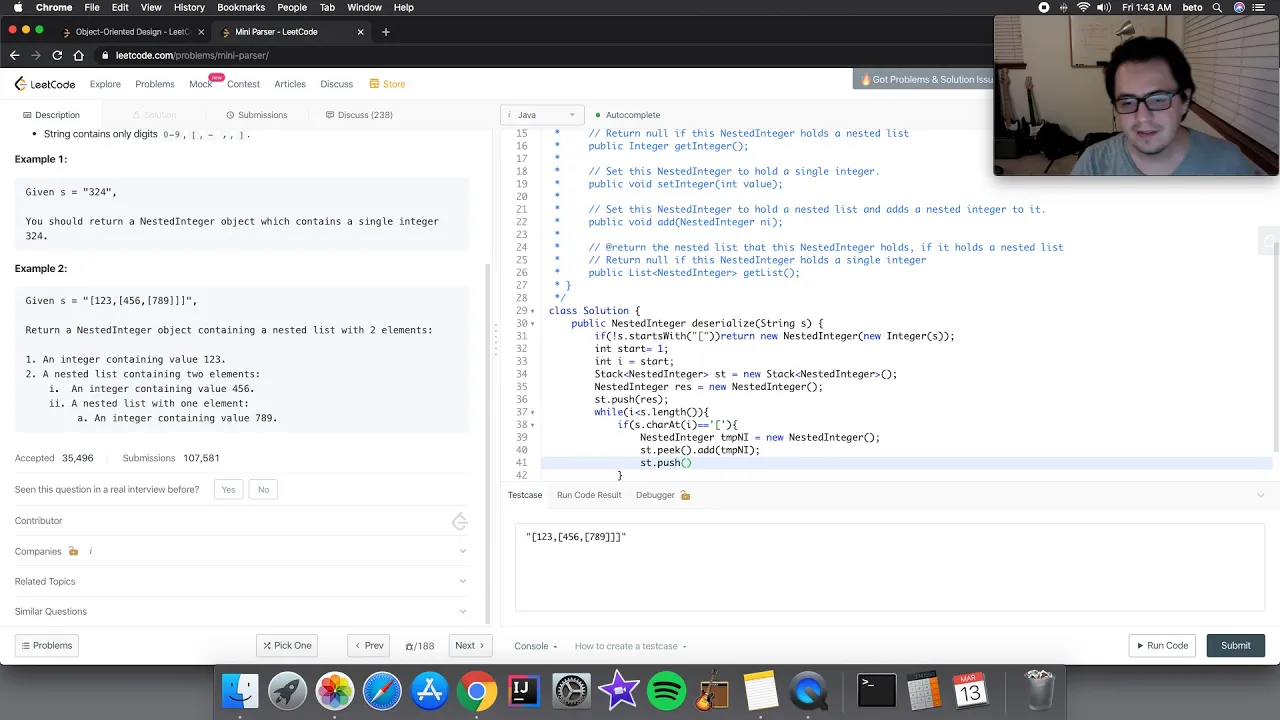
Task: Click in the testcase input box
Action: (890, 567)
